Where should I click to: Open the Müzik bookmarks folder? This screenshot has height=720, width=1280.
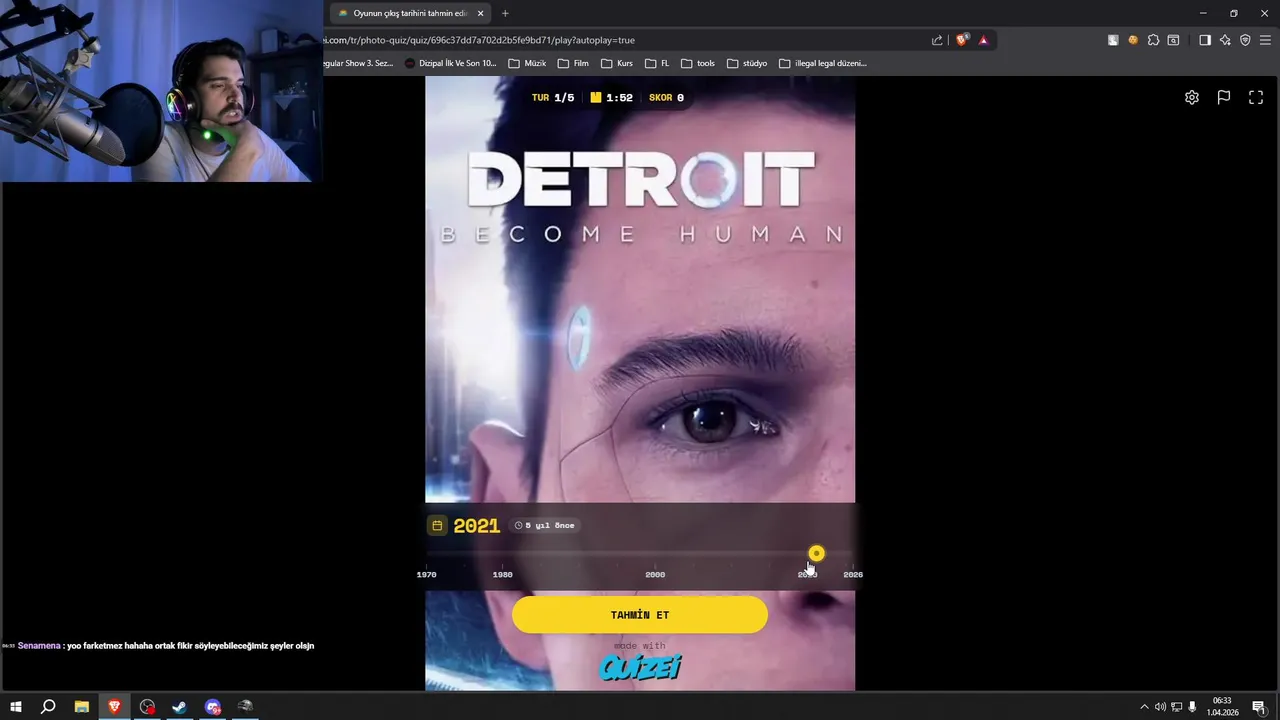tap(527, 63)
